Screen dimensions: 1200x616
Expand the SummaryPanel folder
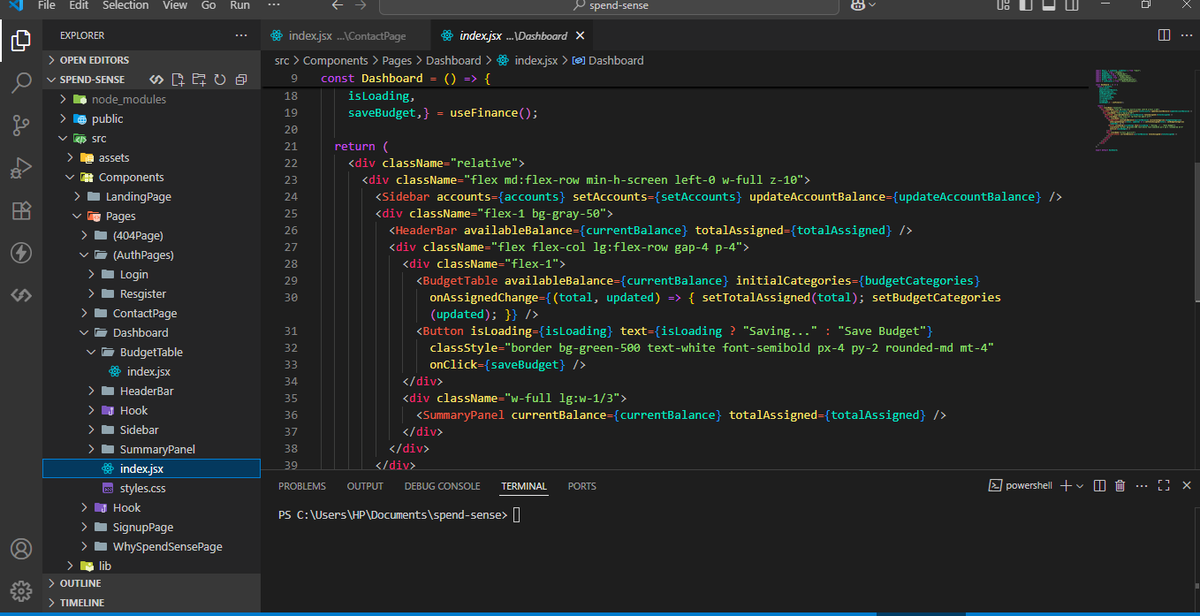pyautogui.click(x=151, y=449)
